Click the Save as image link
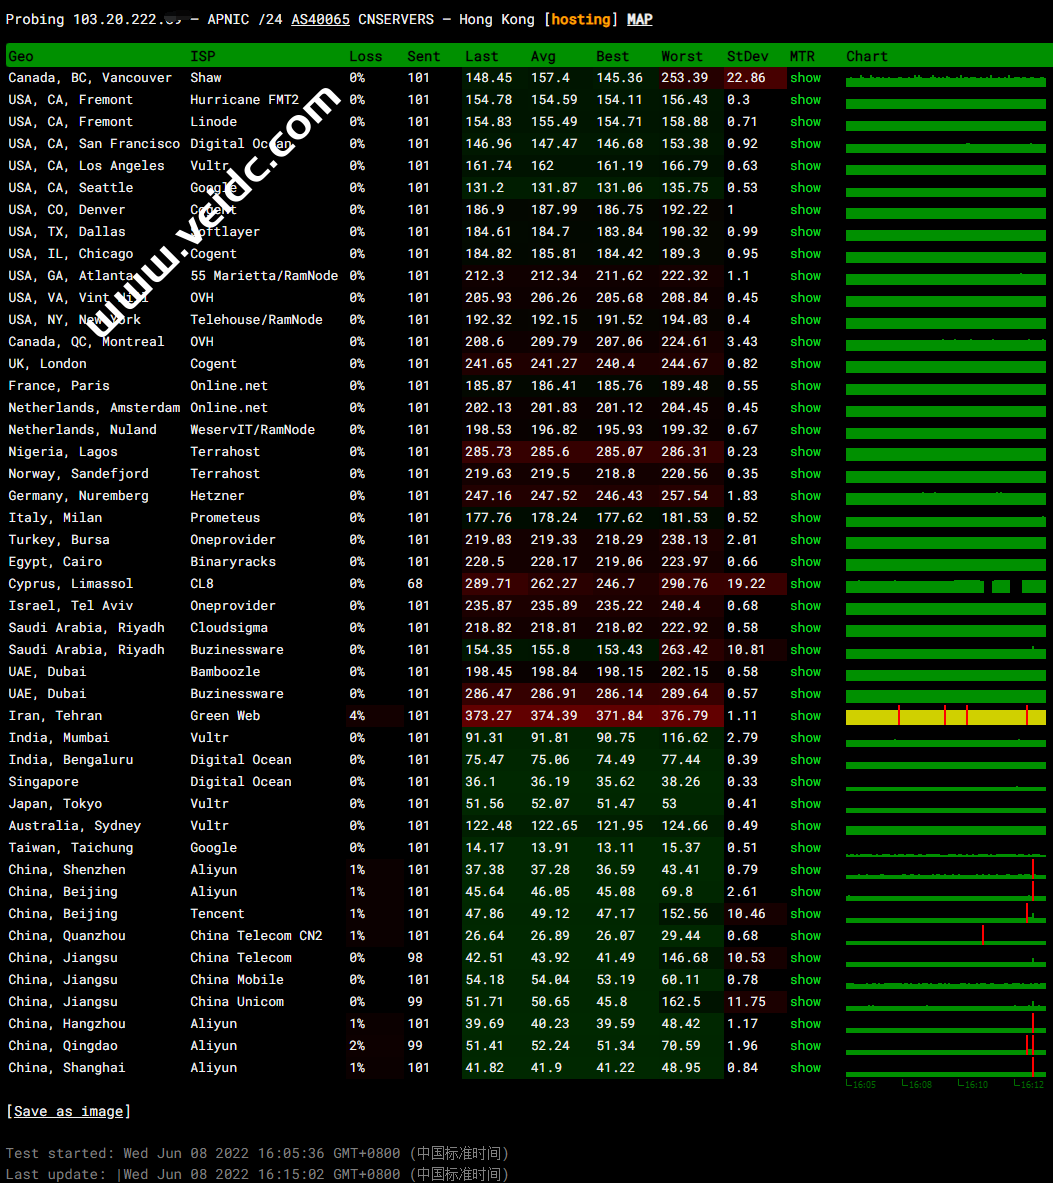1053x1183 pixels. pyautogui.click(x=69, y=1111)
